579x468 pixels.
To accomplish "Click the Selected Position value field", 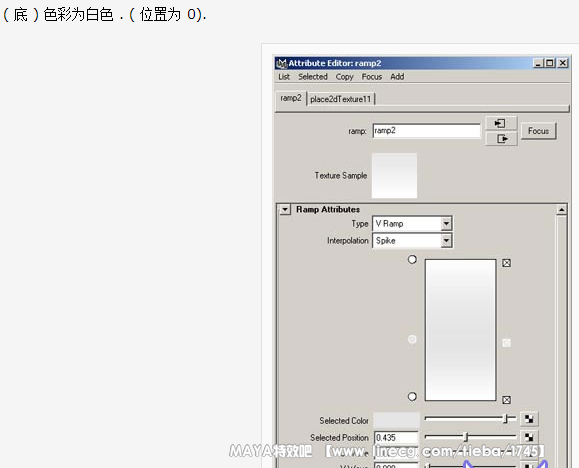I will tap(396, 438).
